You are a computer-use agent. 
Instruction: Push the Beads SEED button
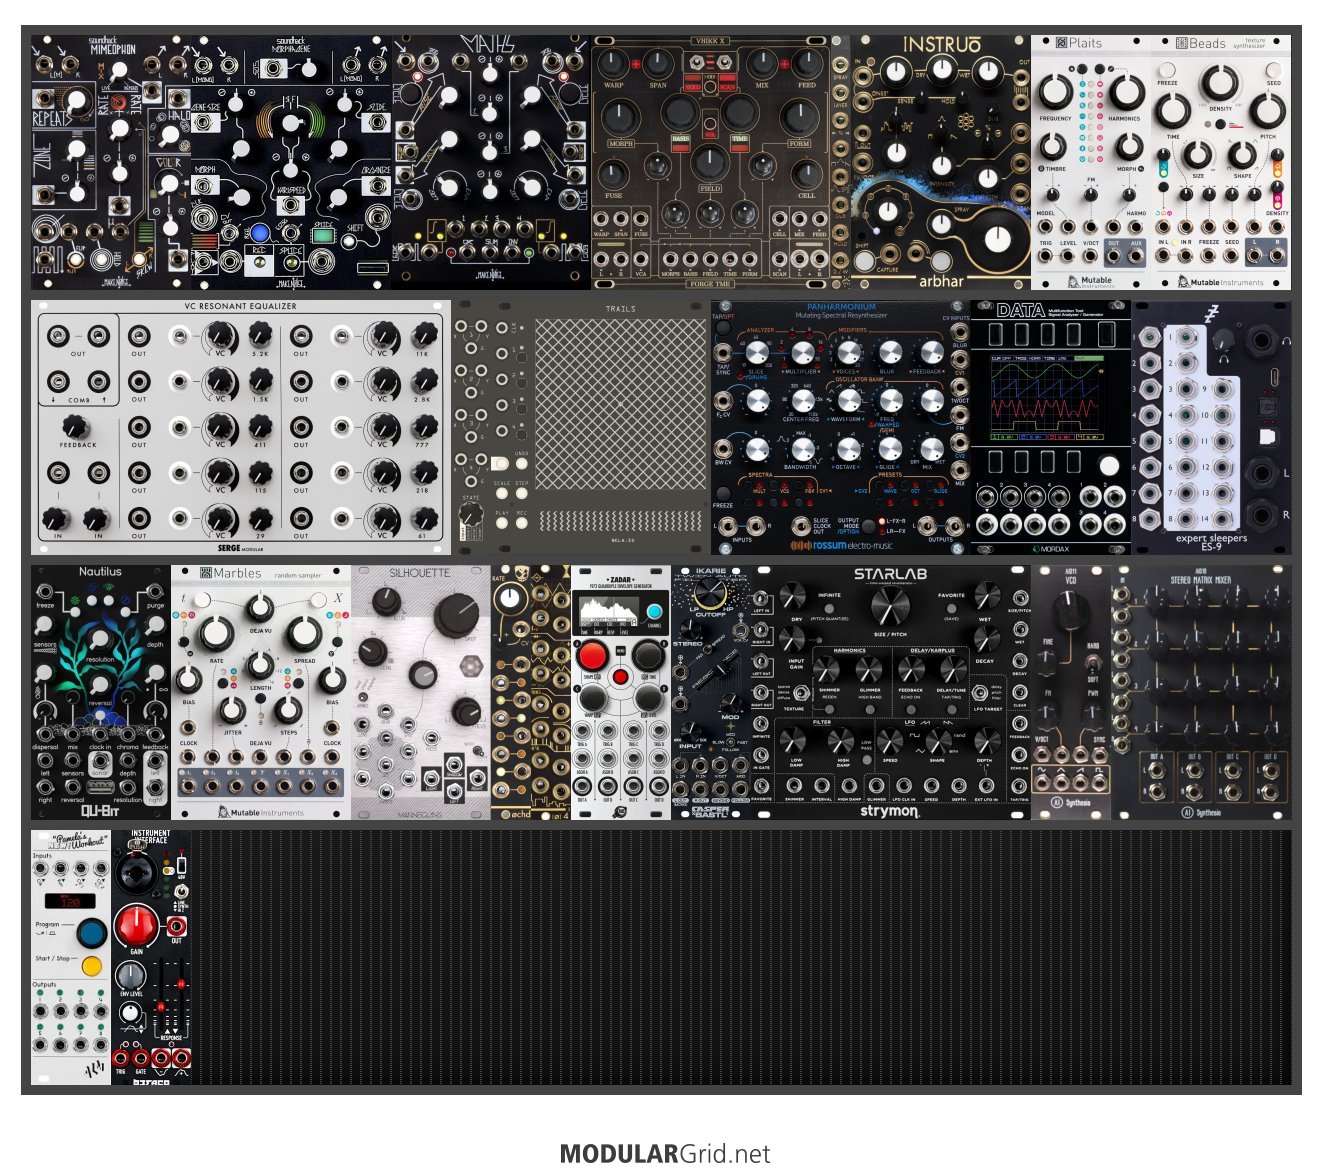coord(1273,72)
